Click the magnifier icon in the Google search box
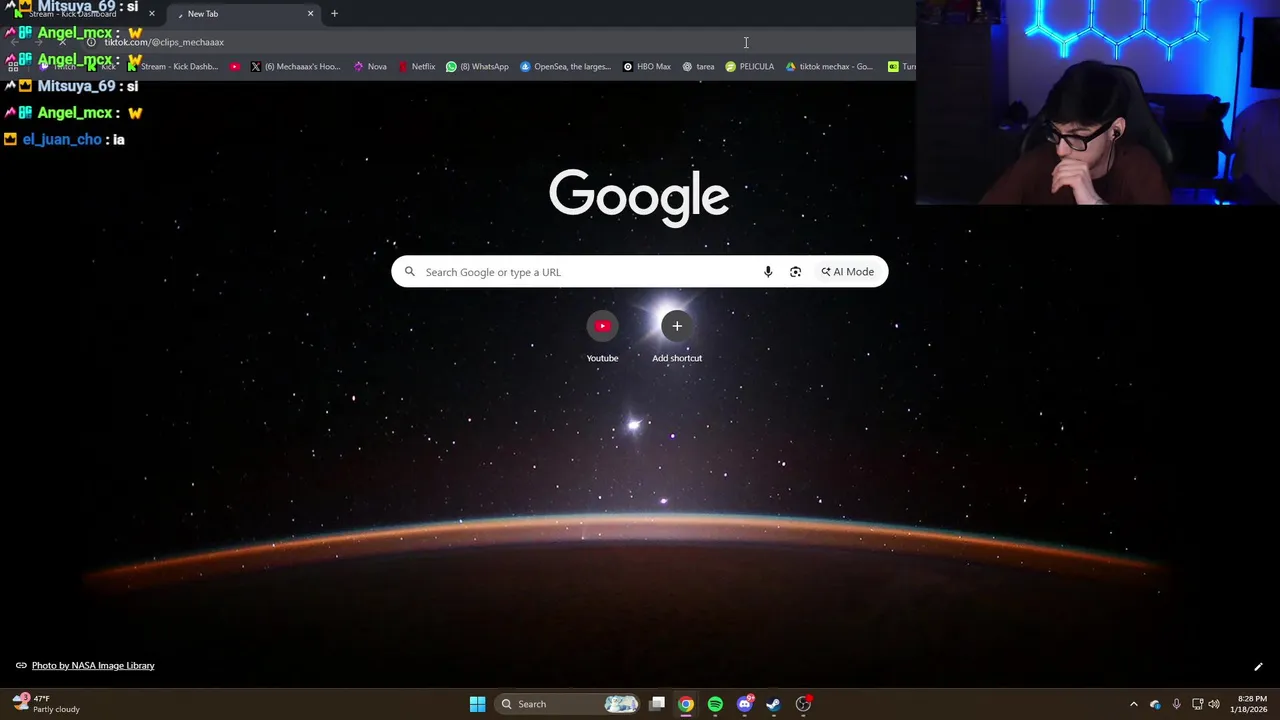The width and height of the screenshot is (1280, 720). click(x=409, y=272)
